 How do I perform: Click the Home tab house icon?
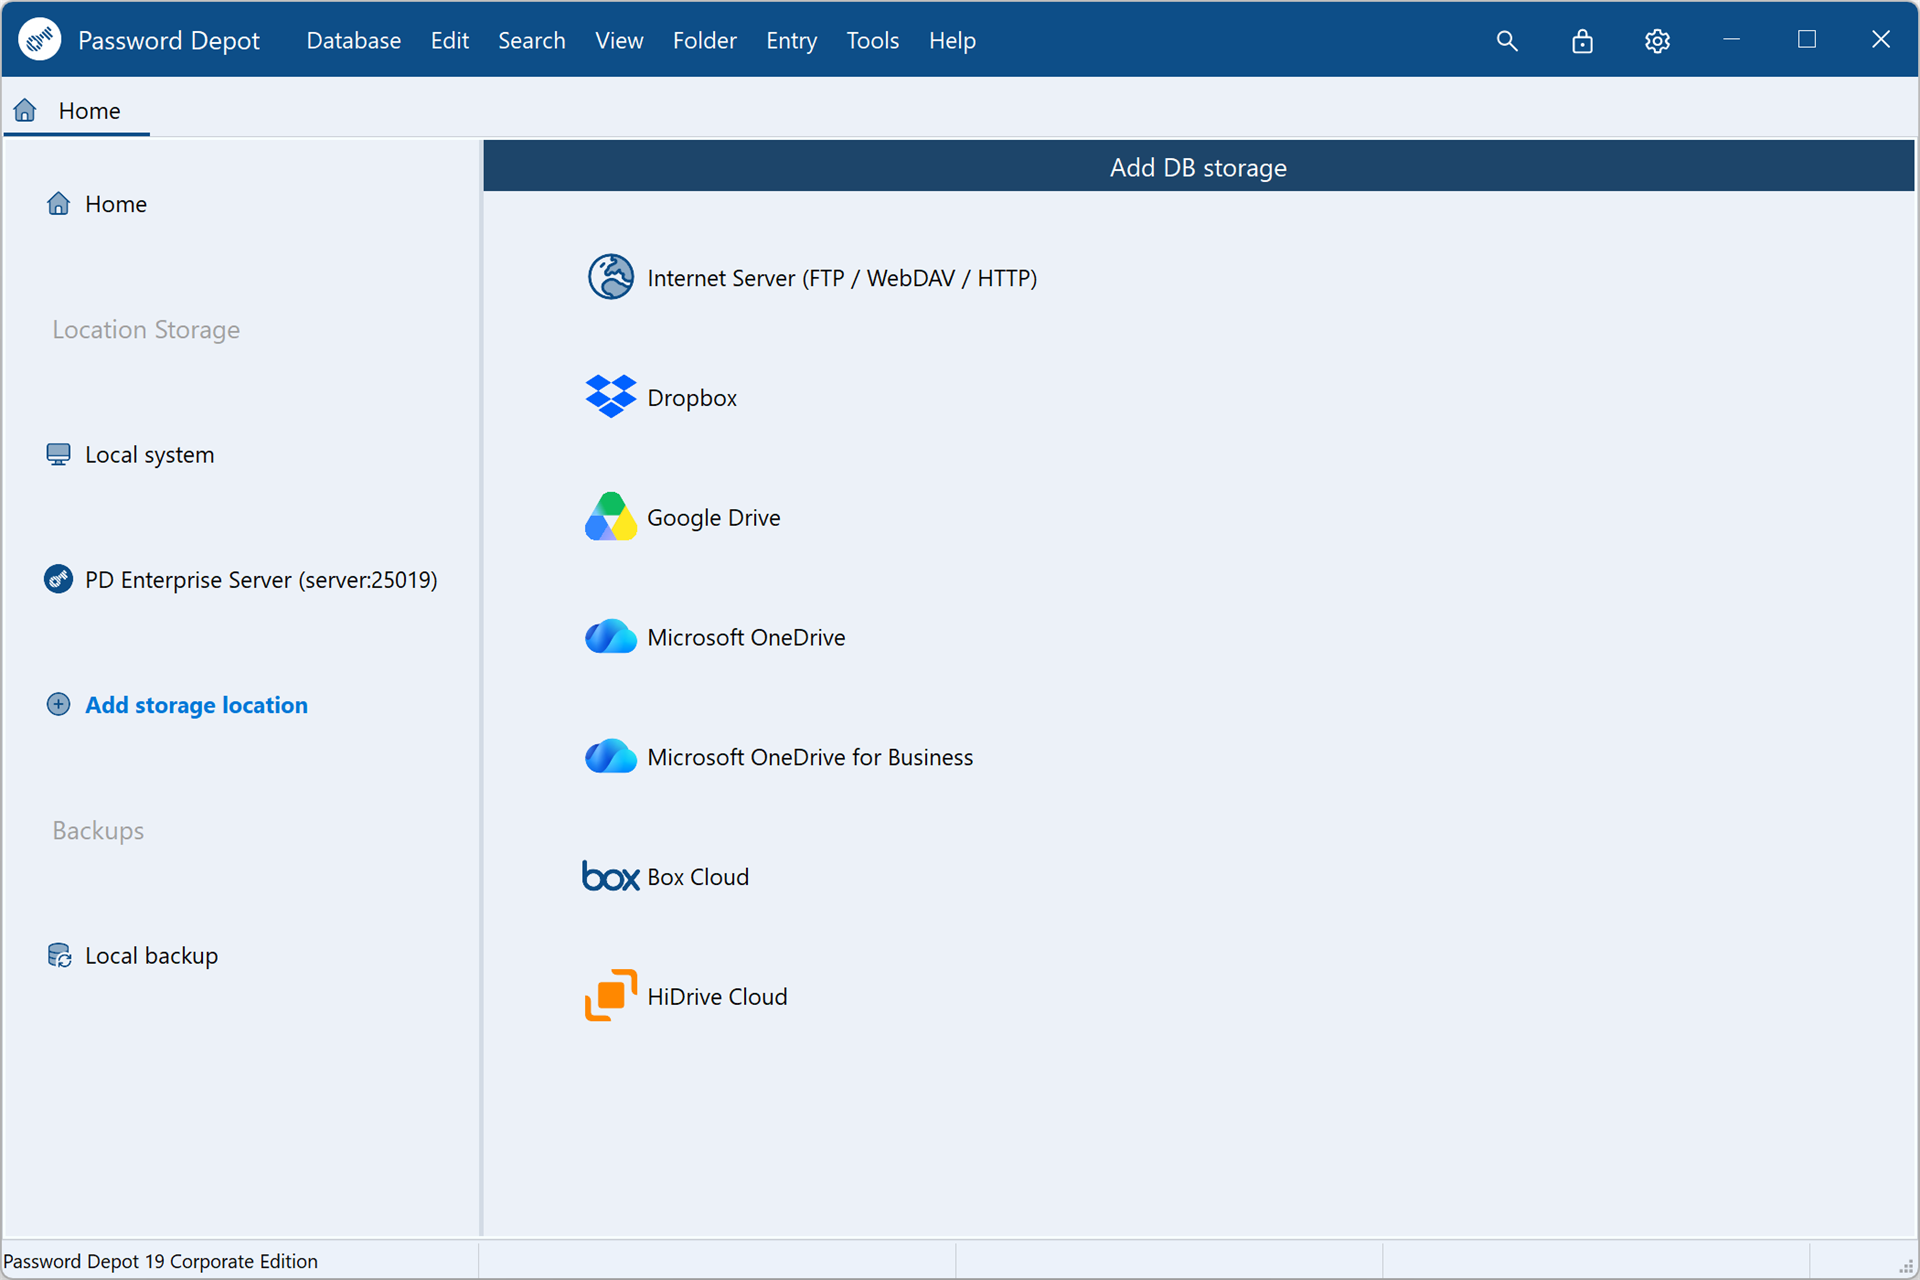coord(25,110)
